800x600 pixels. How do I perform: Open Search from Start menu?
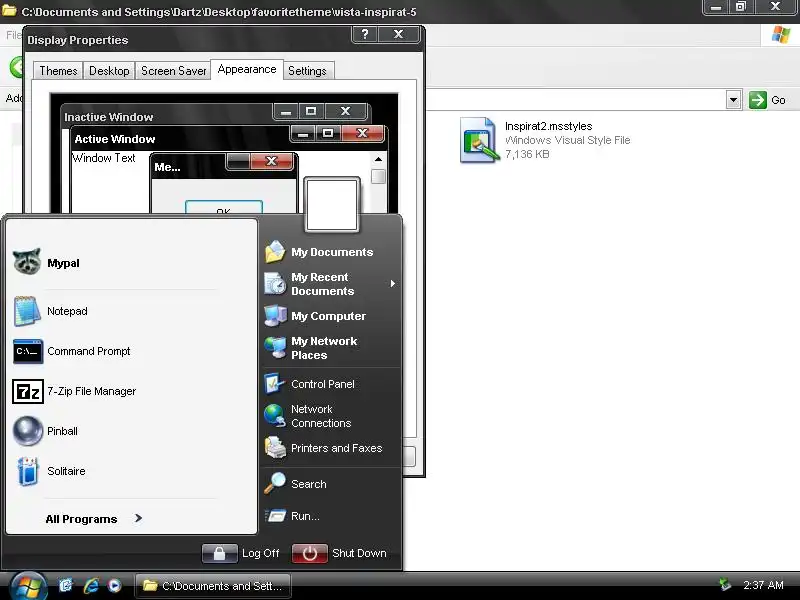tap(295, 484)
